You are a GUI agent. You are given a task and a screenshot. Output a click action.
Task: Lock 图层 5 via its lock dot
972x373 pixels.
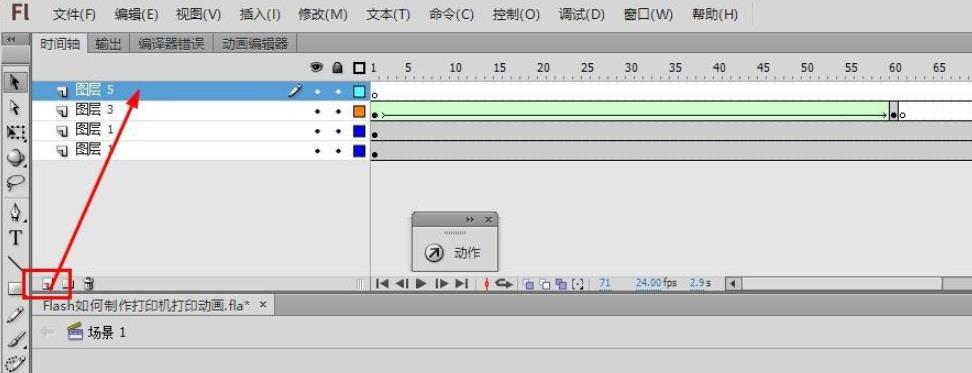[x=338, y=92]
